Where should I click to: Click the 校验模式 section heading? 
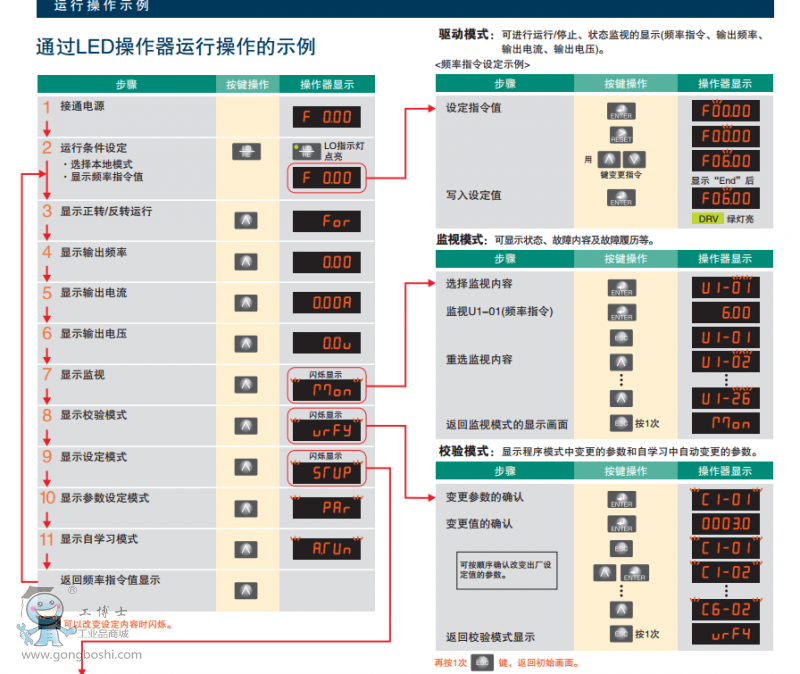pos(465,451)
